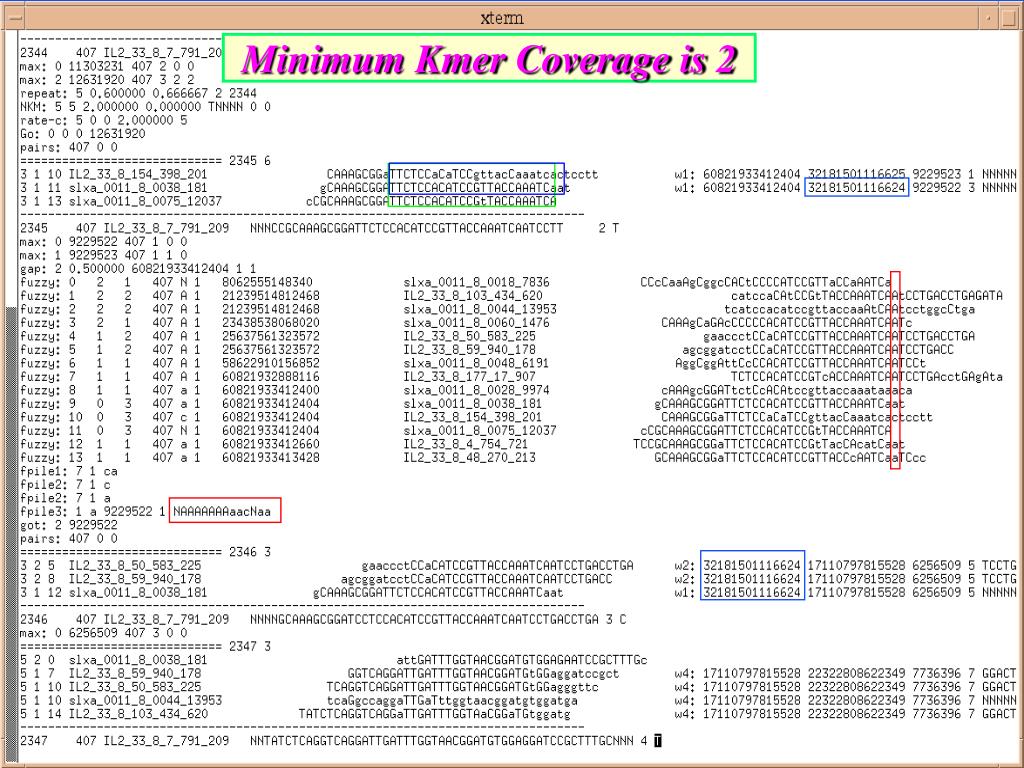Click the 'max: 0 6256509 407 3 0 0' line

pos(104,633)
